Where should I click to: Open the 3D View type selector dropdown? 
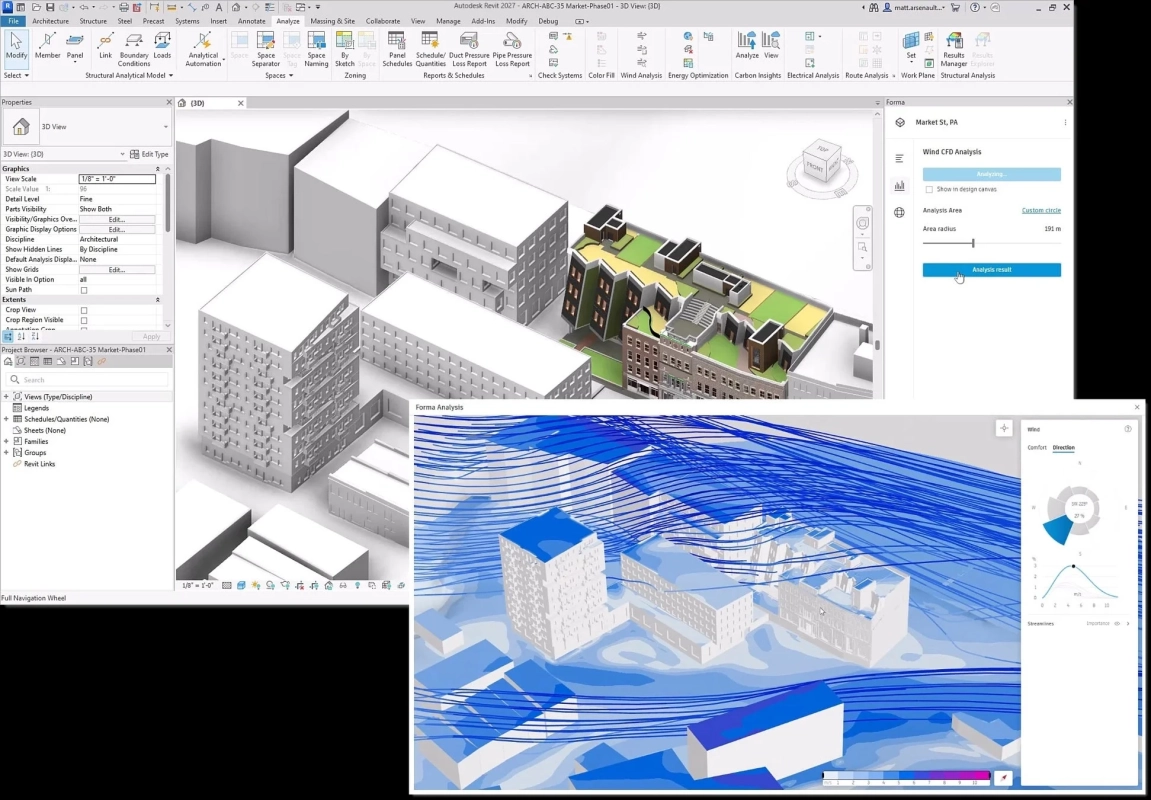165,126
